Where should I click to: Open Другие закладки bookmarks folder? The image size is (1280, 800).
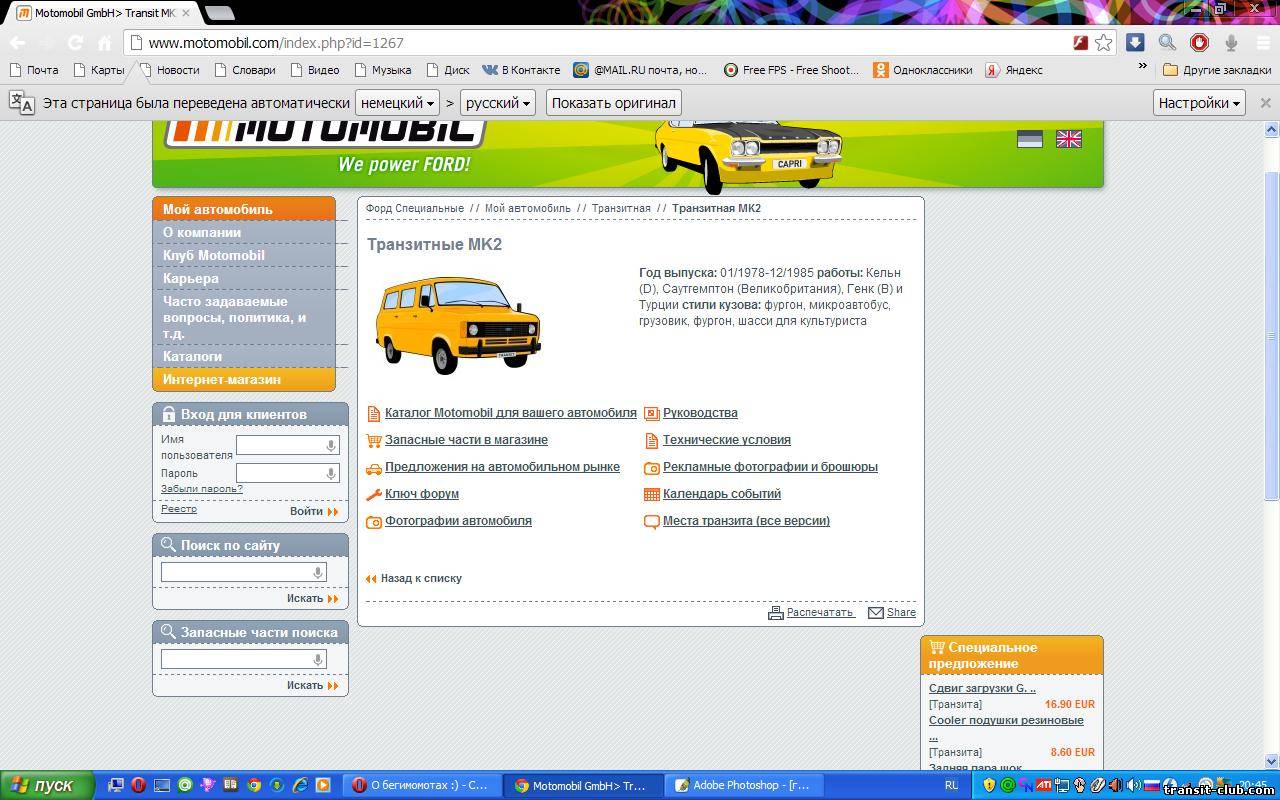[x=1217, y=70]
